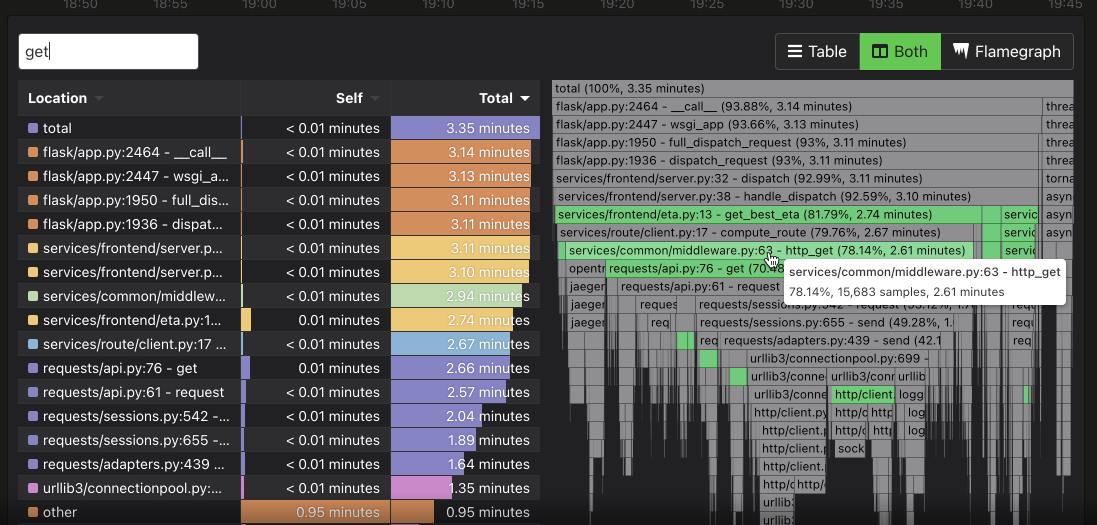Select the flask/app.py:2447 - wsgi_a... table row

pyautogui.click(x=279, y=176)
